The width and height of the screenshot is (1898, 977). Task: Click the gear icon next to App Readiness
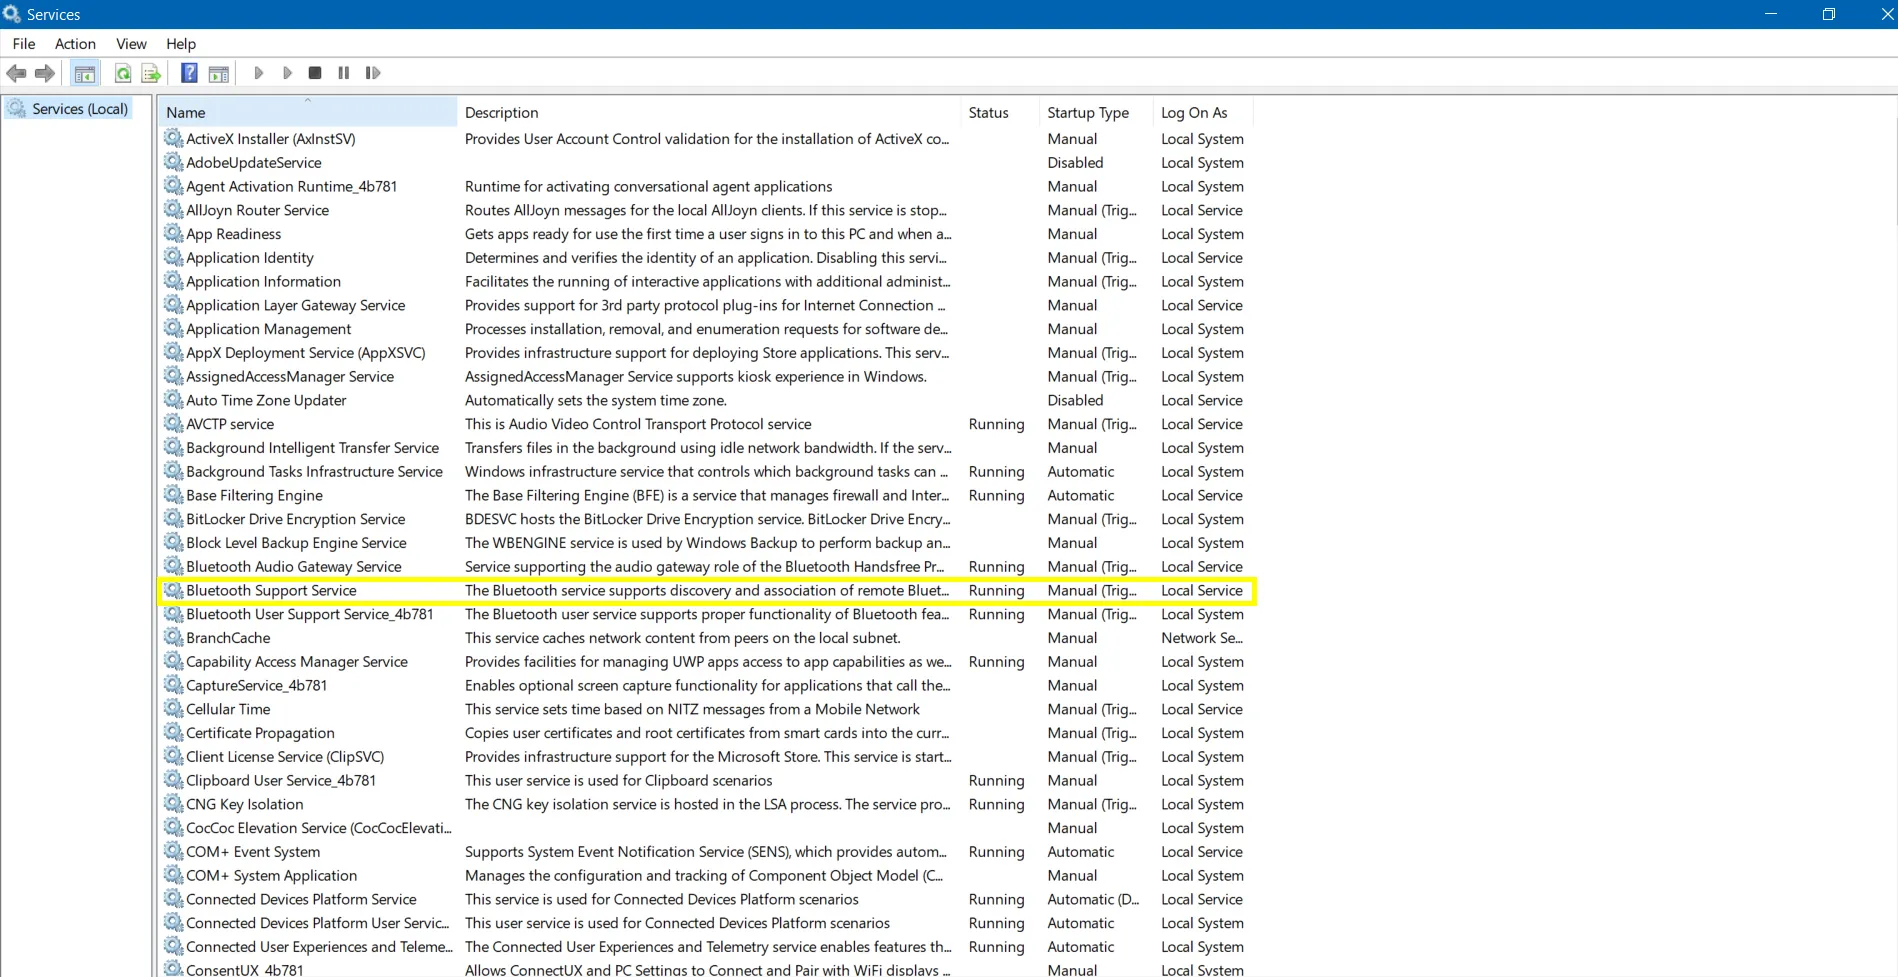174,233
